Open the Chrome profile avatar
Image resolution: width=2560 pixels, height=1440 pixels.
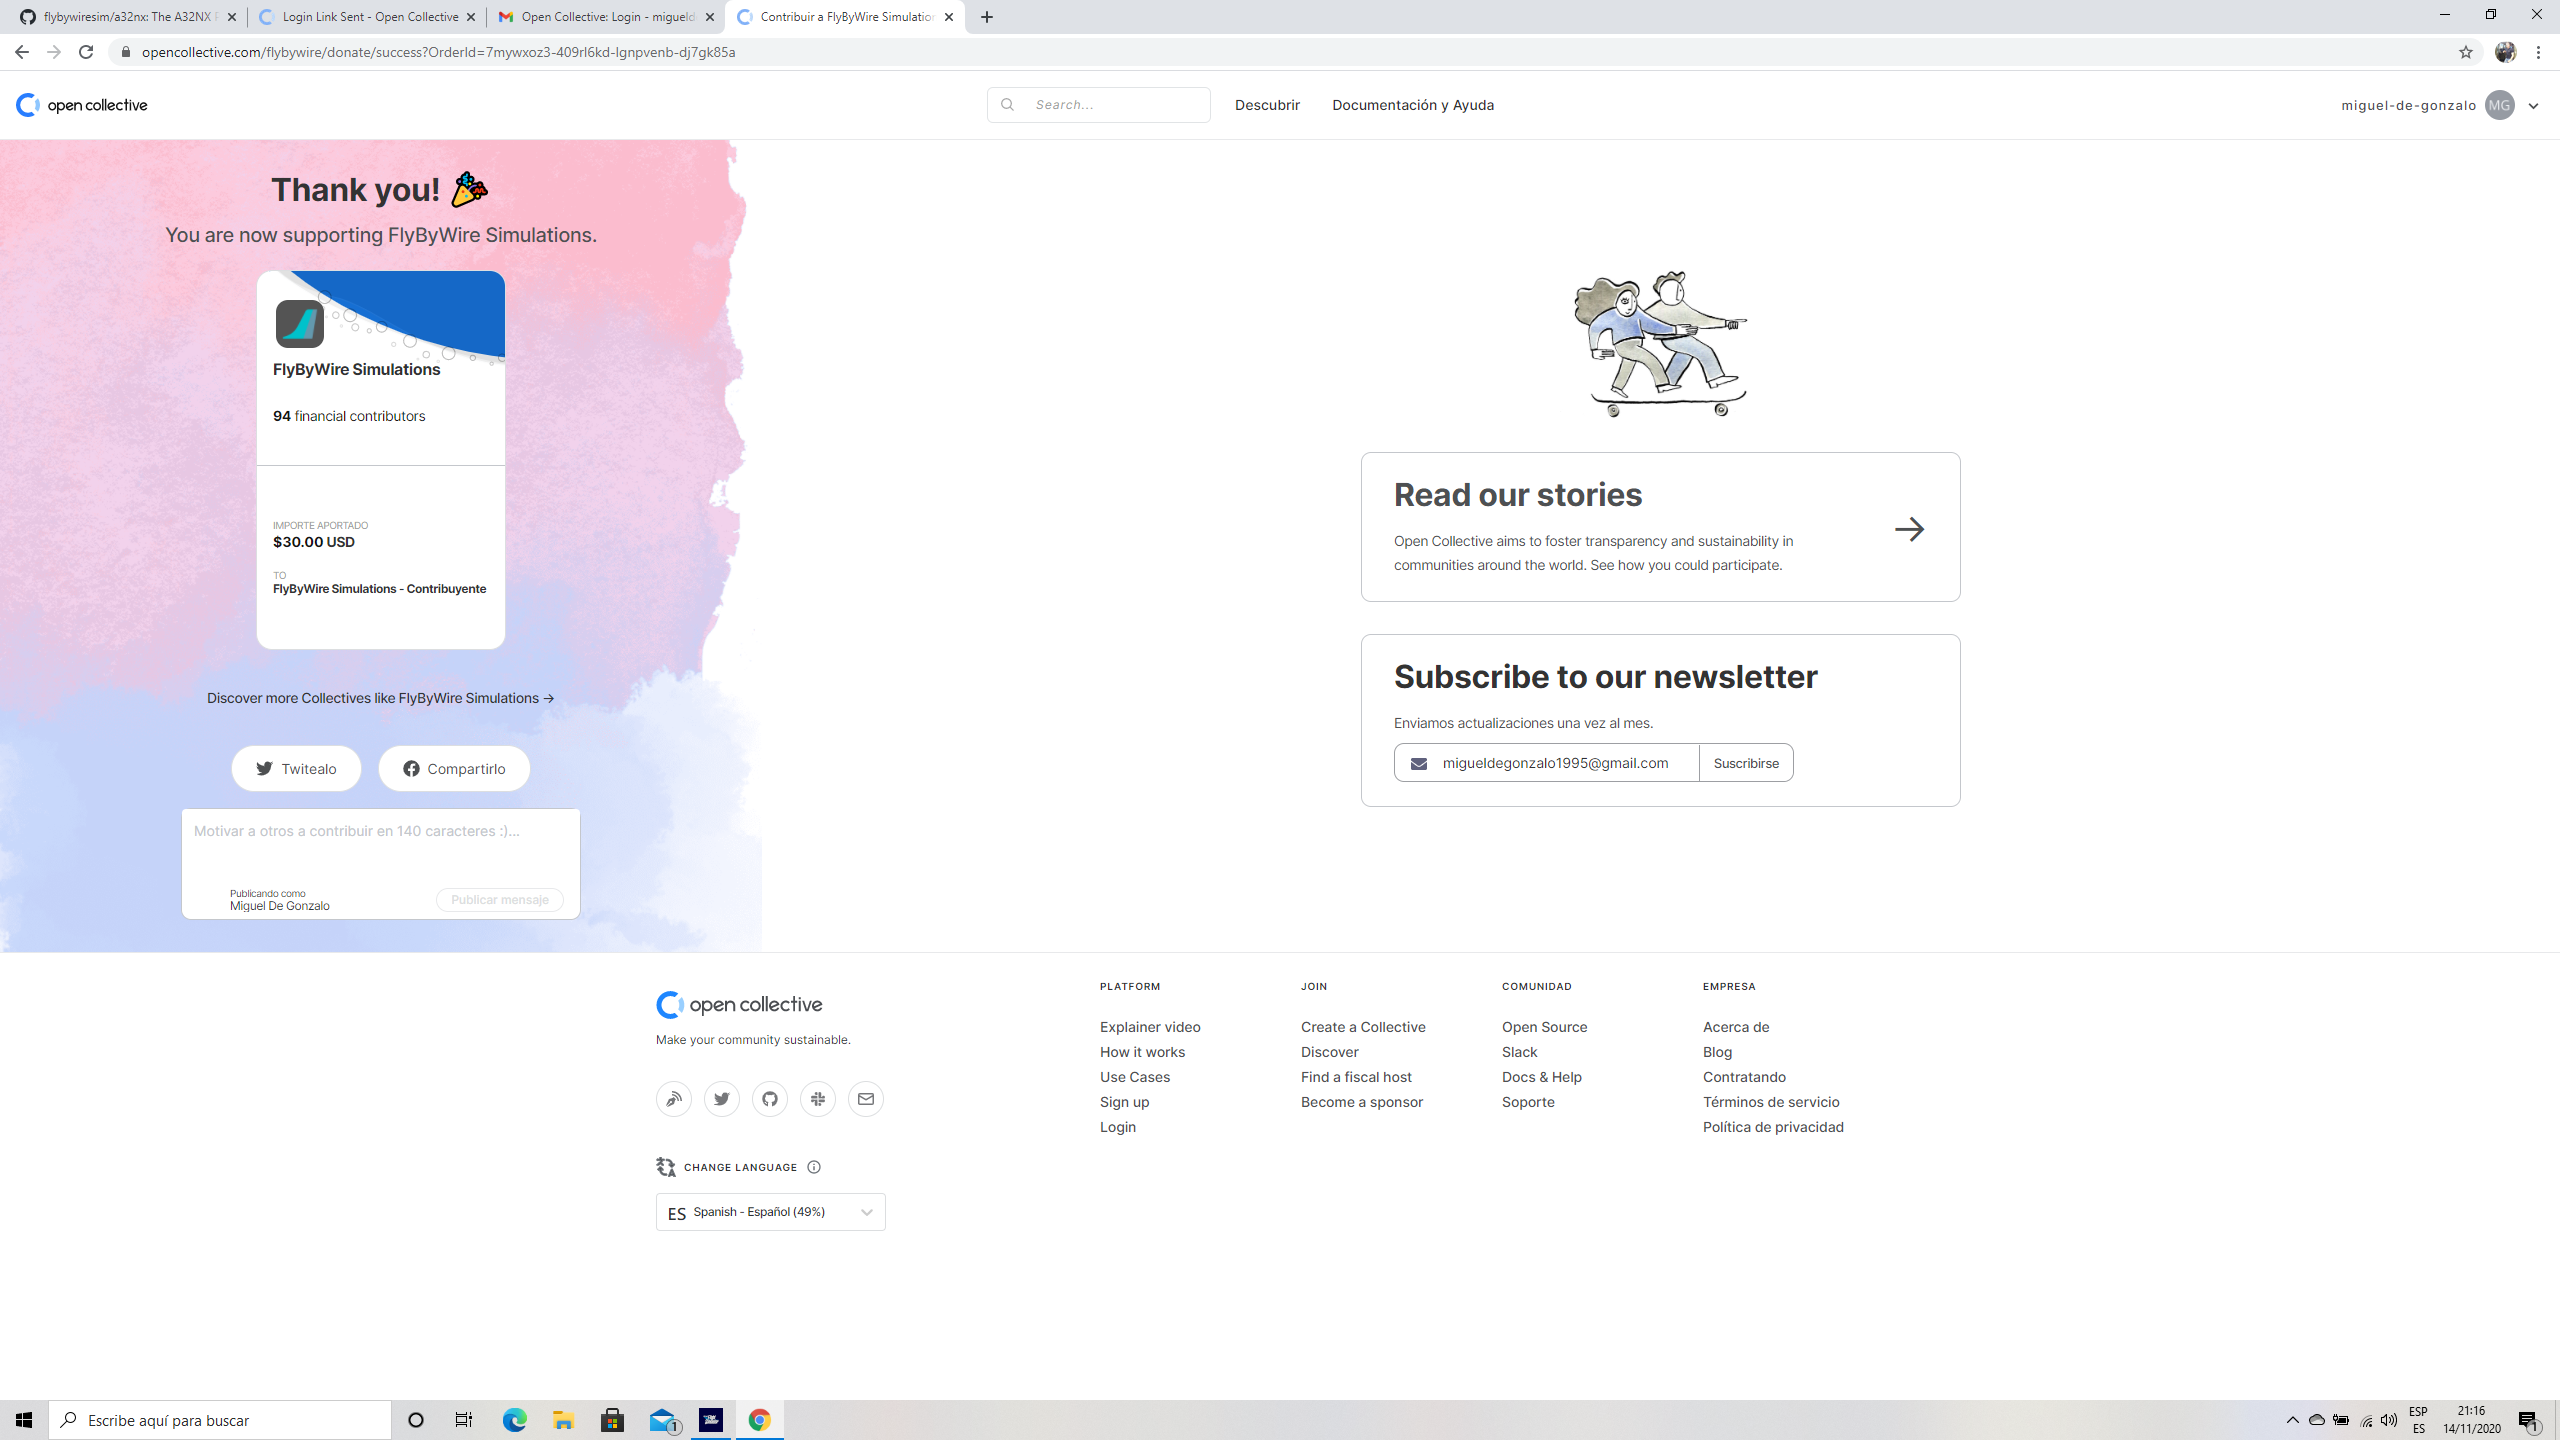[2505, 52]
